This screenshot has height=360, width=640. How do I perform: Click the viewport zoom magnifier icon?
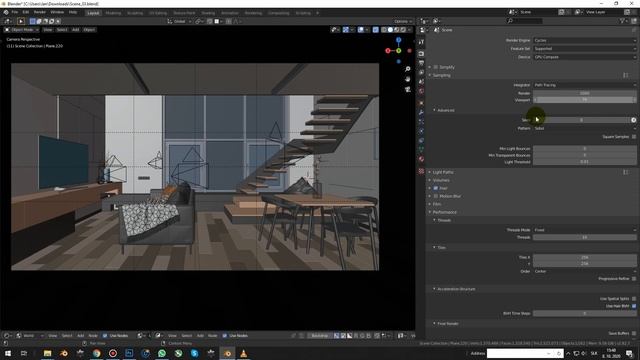click(x=407, y=69)
